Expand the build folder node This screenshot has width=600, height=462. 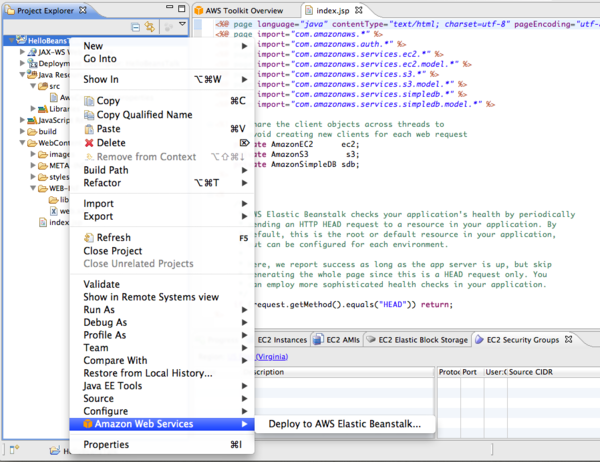[x=22, y=131]
